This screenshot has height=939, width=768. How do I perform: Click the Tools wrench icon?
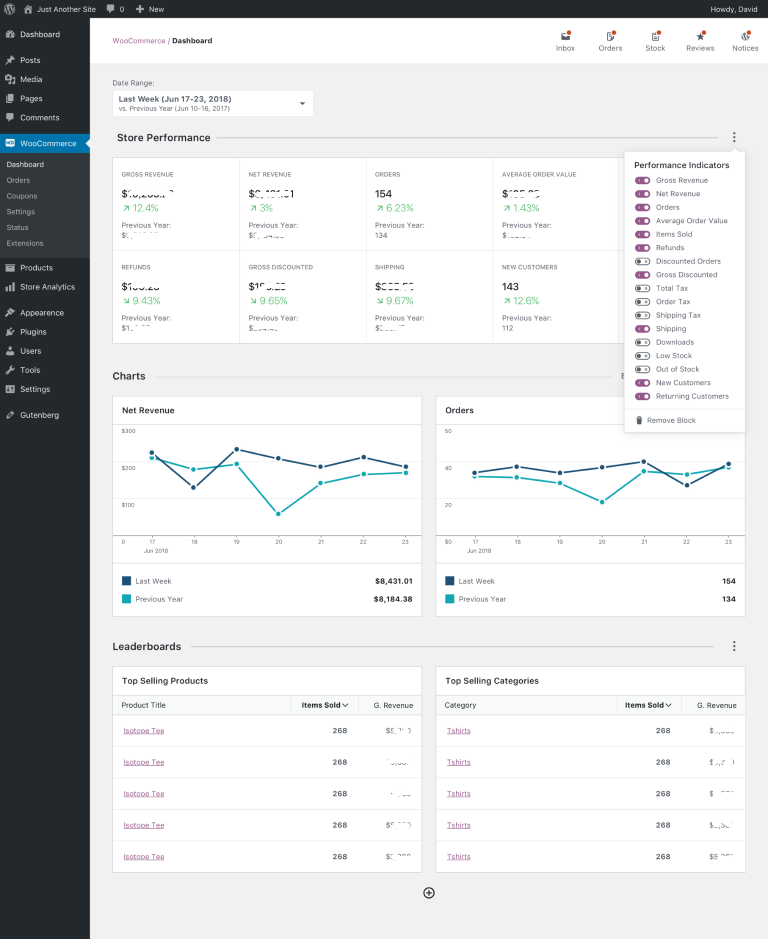(10, 370)
